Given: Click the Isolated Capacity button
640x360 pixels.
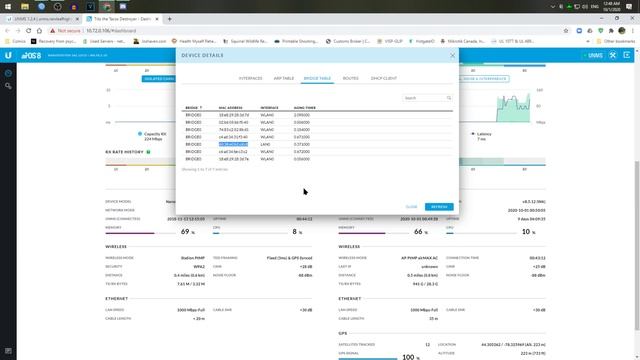Looking at the screenshot, I should coord(159,78).
